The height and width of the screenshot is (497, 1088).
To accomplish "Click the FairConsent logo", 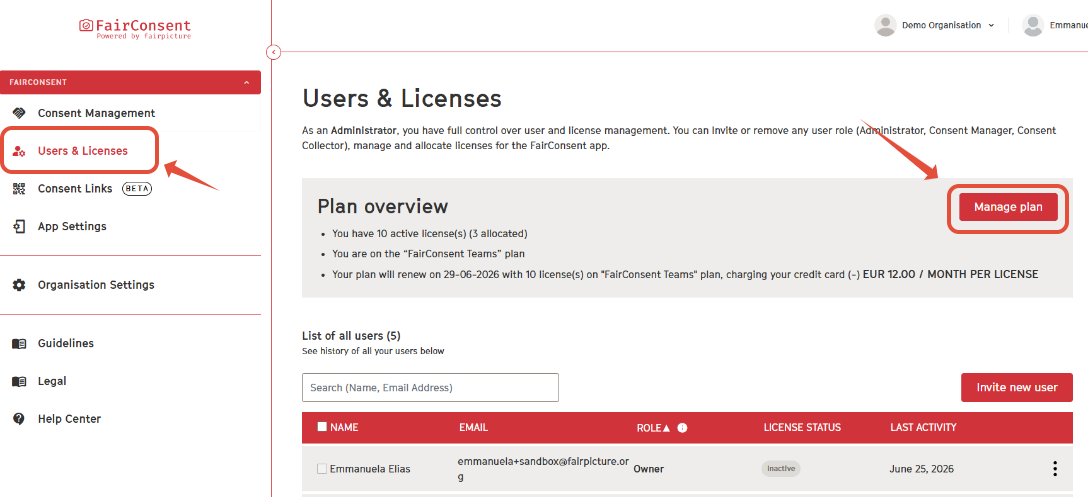I will coord(135,28).
